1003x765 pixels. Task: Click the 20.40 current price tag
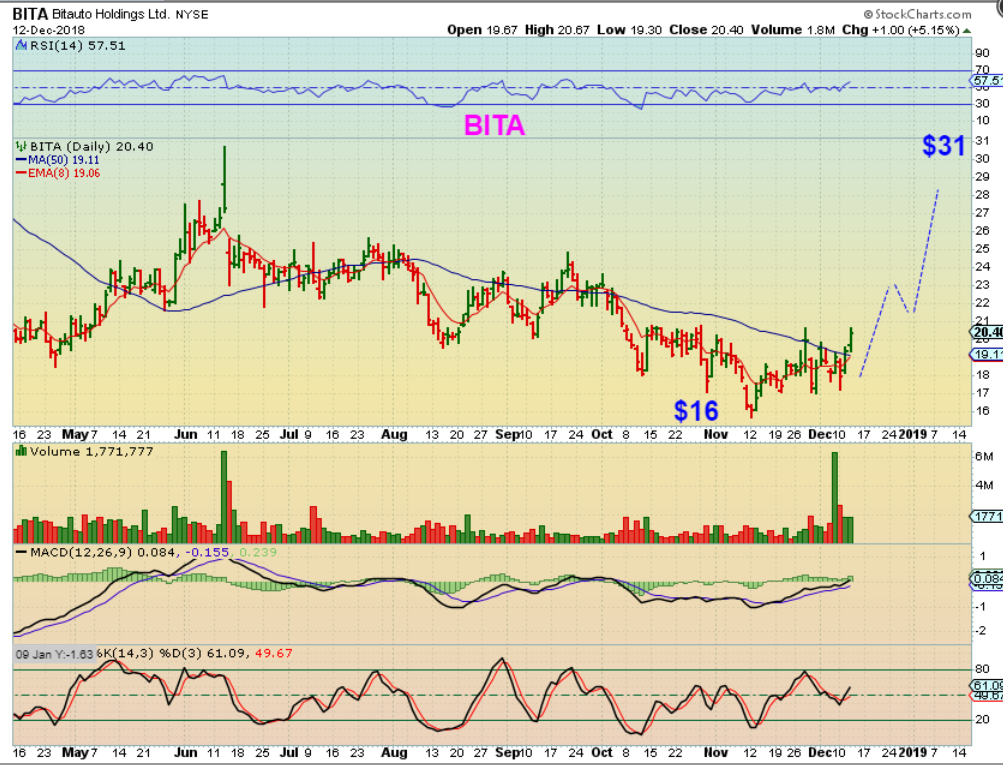[x=985, y=332]
